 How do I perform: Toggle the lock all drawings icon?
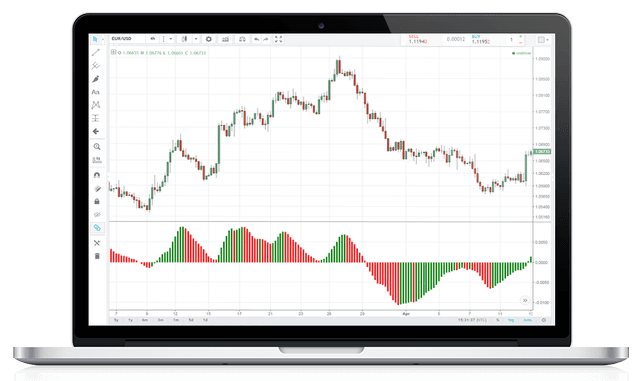pos(97,201)
